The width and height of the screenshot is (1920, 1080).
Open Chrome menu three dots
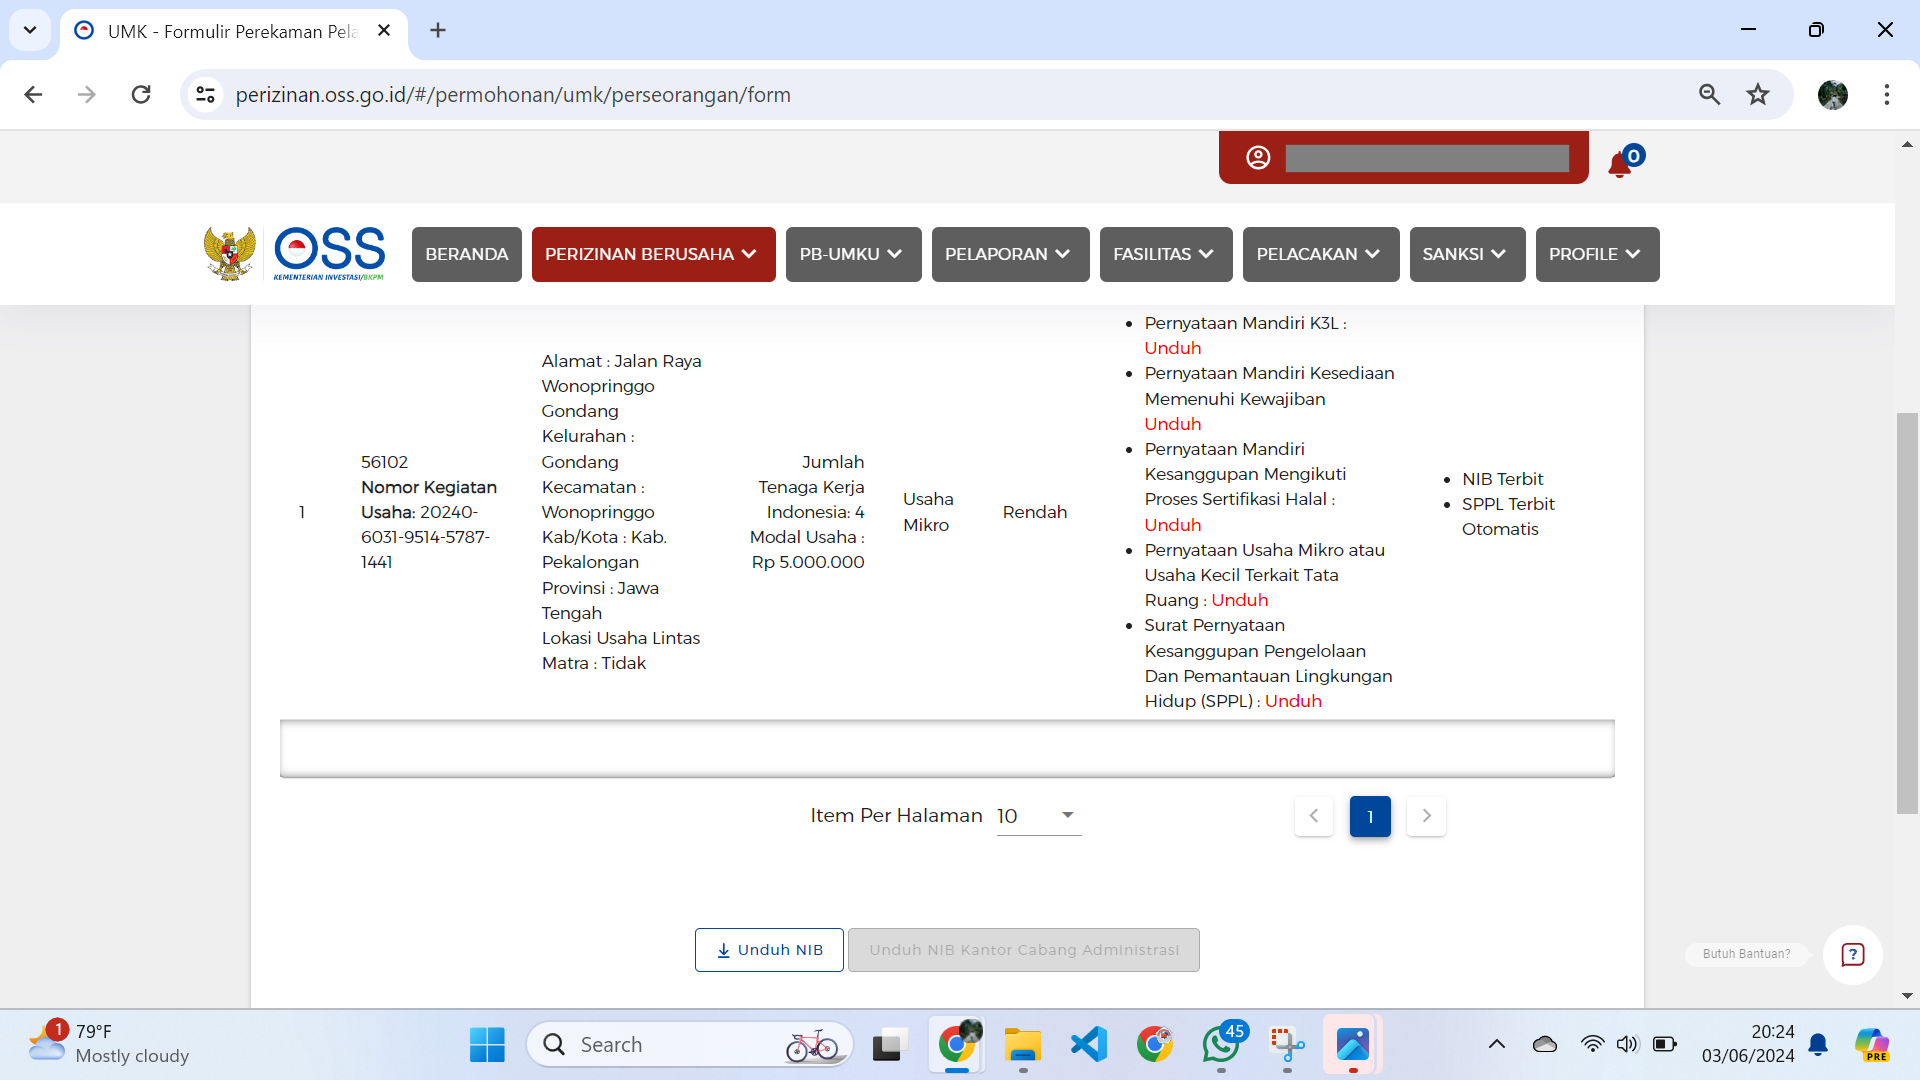coord(1887,95)
